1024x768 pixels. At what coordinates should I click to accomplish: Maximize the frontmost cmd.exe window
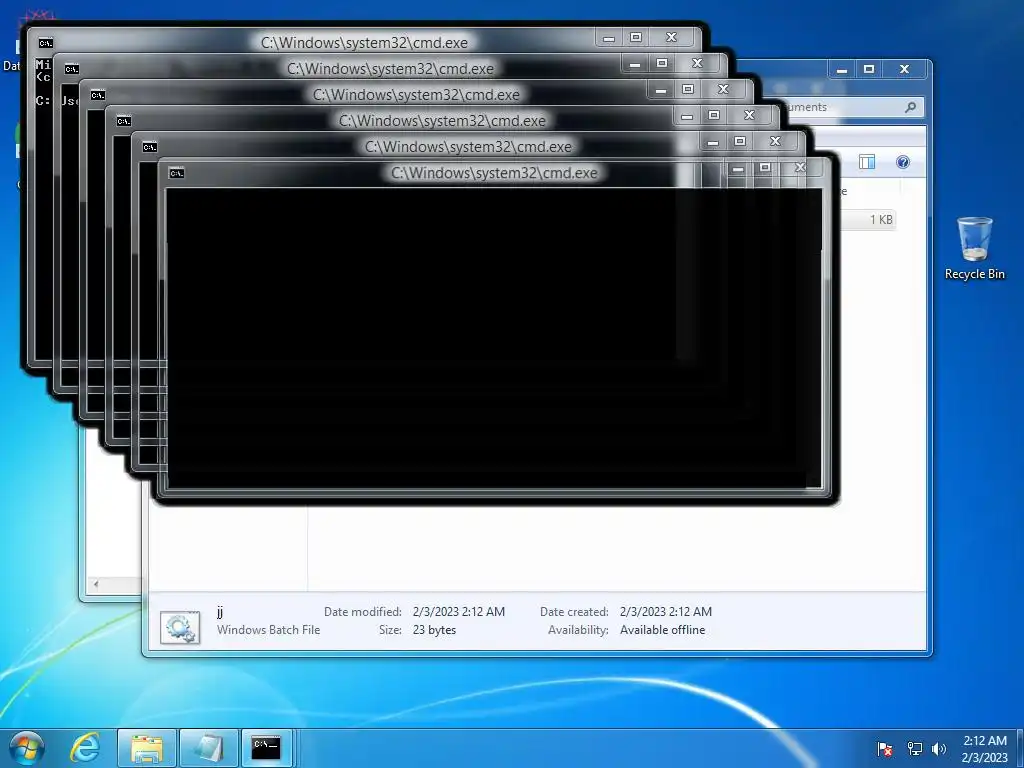(x=765, y=168)
